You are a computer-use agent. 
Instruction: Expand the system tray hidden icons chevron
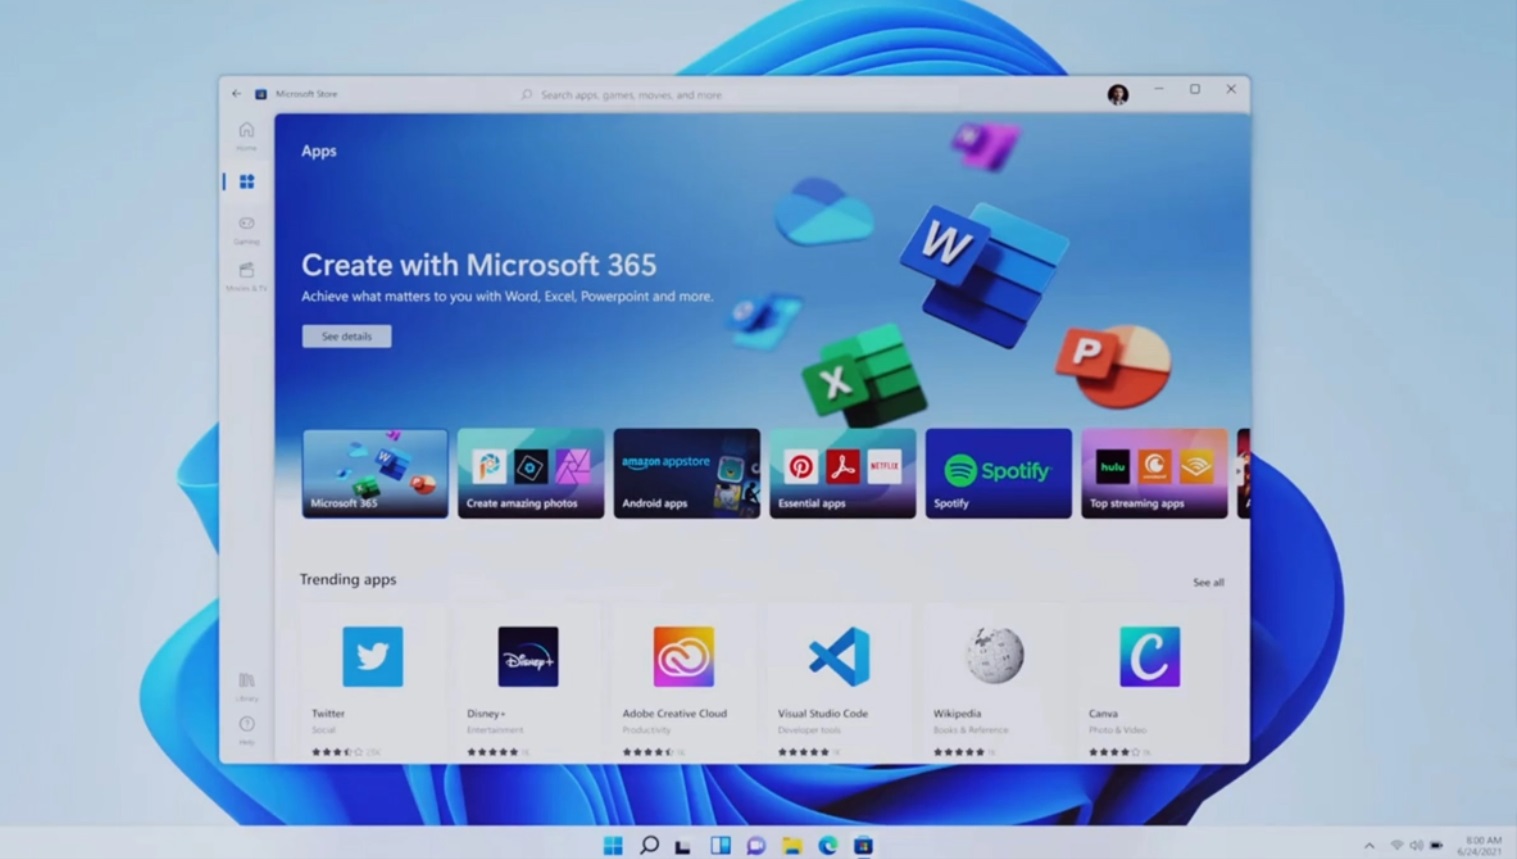pos(1369,846)
